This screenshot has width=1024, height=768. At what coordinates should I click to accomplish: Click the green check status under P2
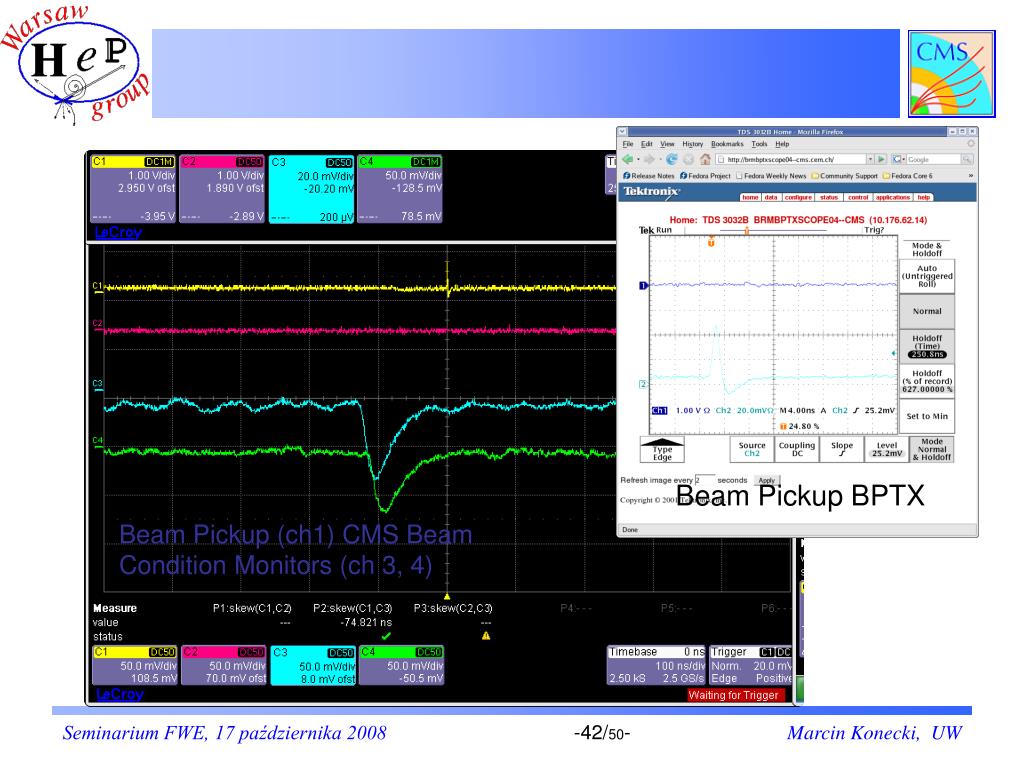click(386, 636)
